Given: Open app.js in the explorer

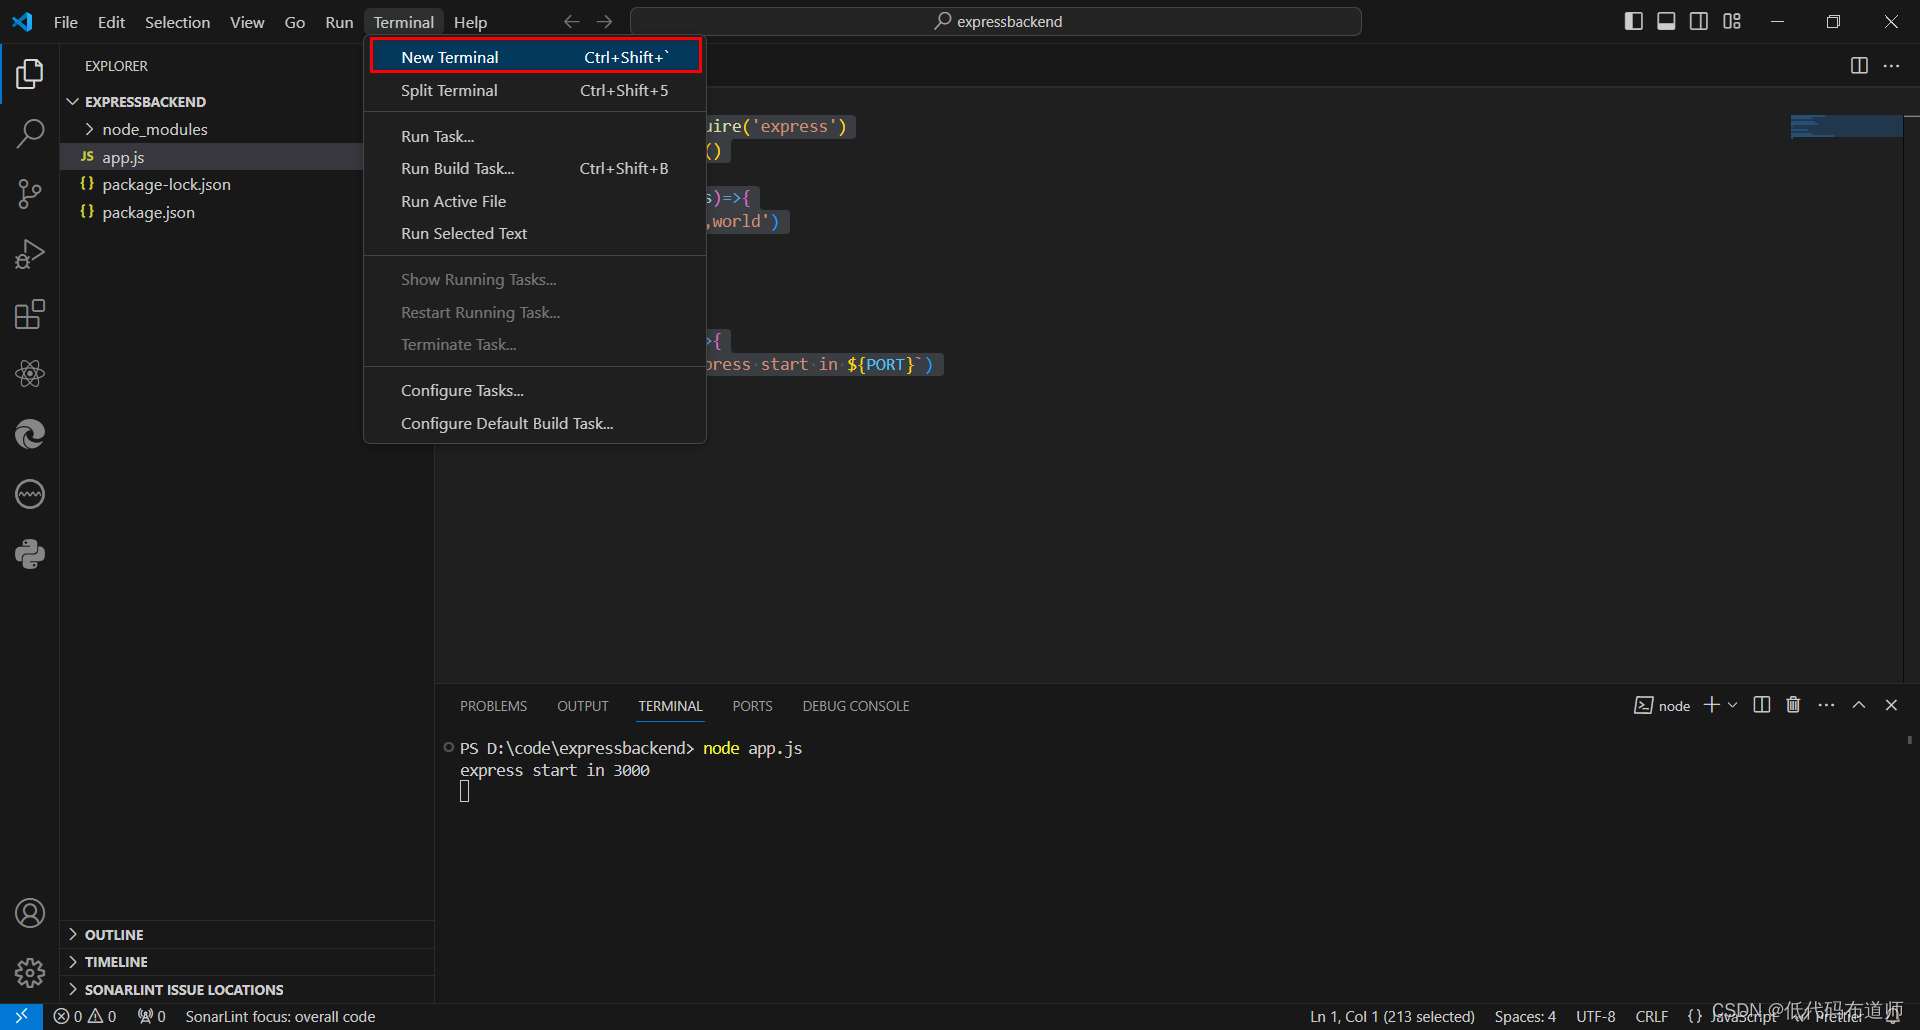Looking at the screenshot, I should pos(211,157).
